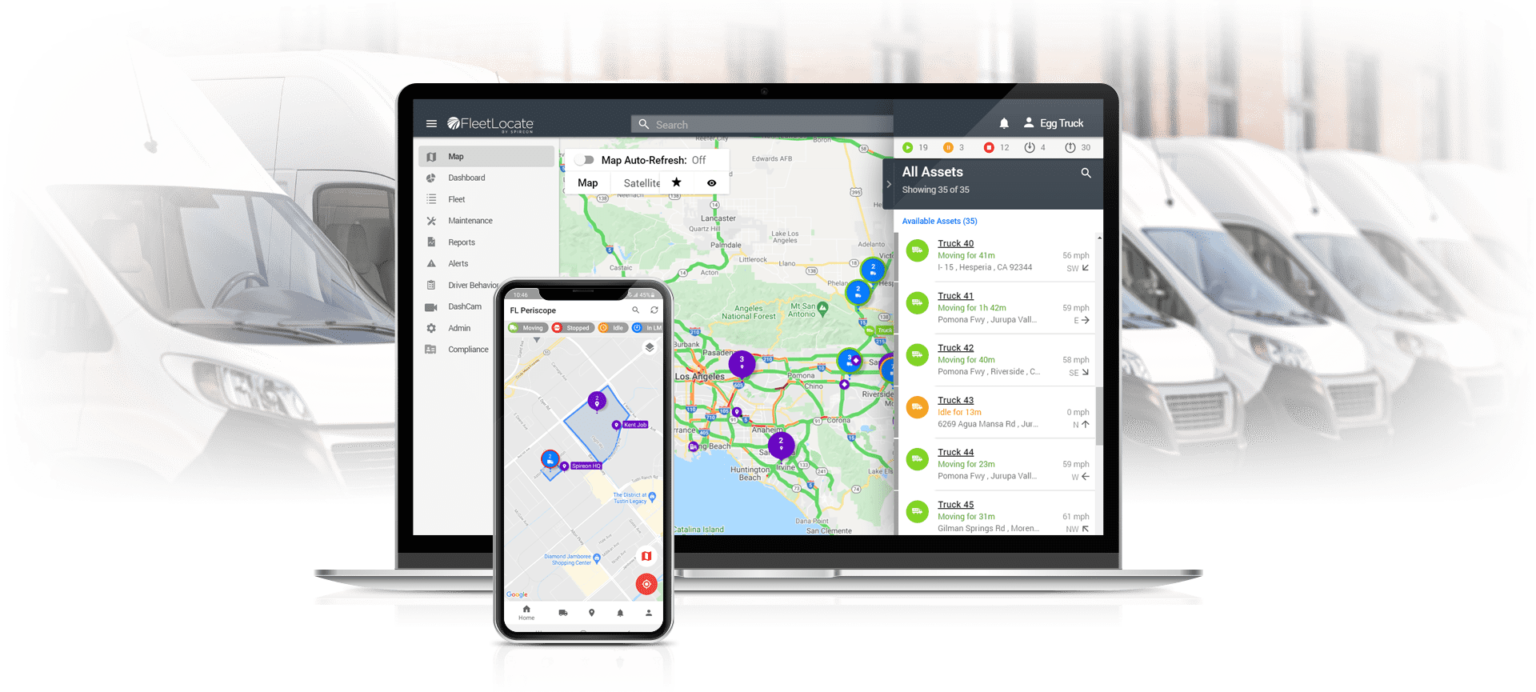The image size is (1536, 692).
Task: Toggle the Map Auto-Refresh switch
Action: [584, 160]
